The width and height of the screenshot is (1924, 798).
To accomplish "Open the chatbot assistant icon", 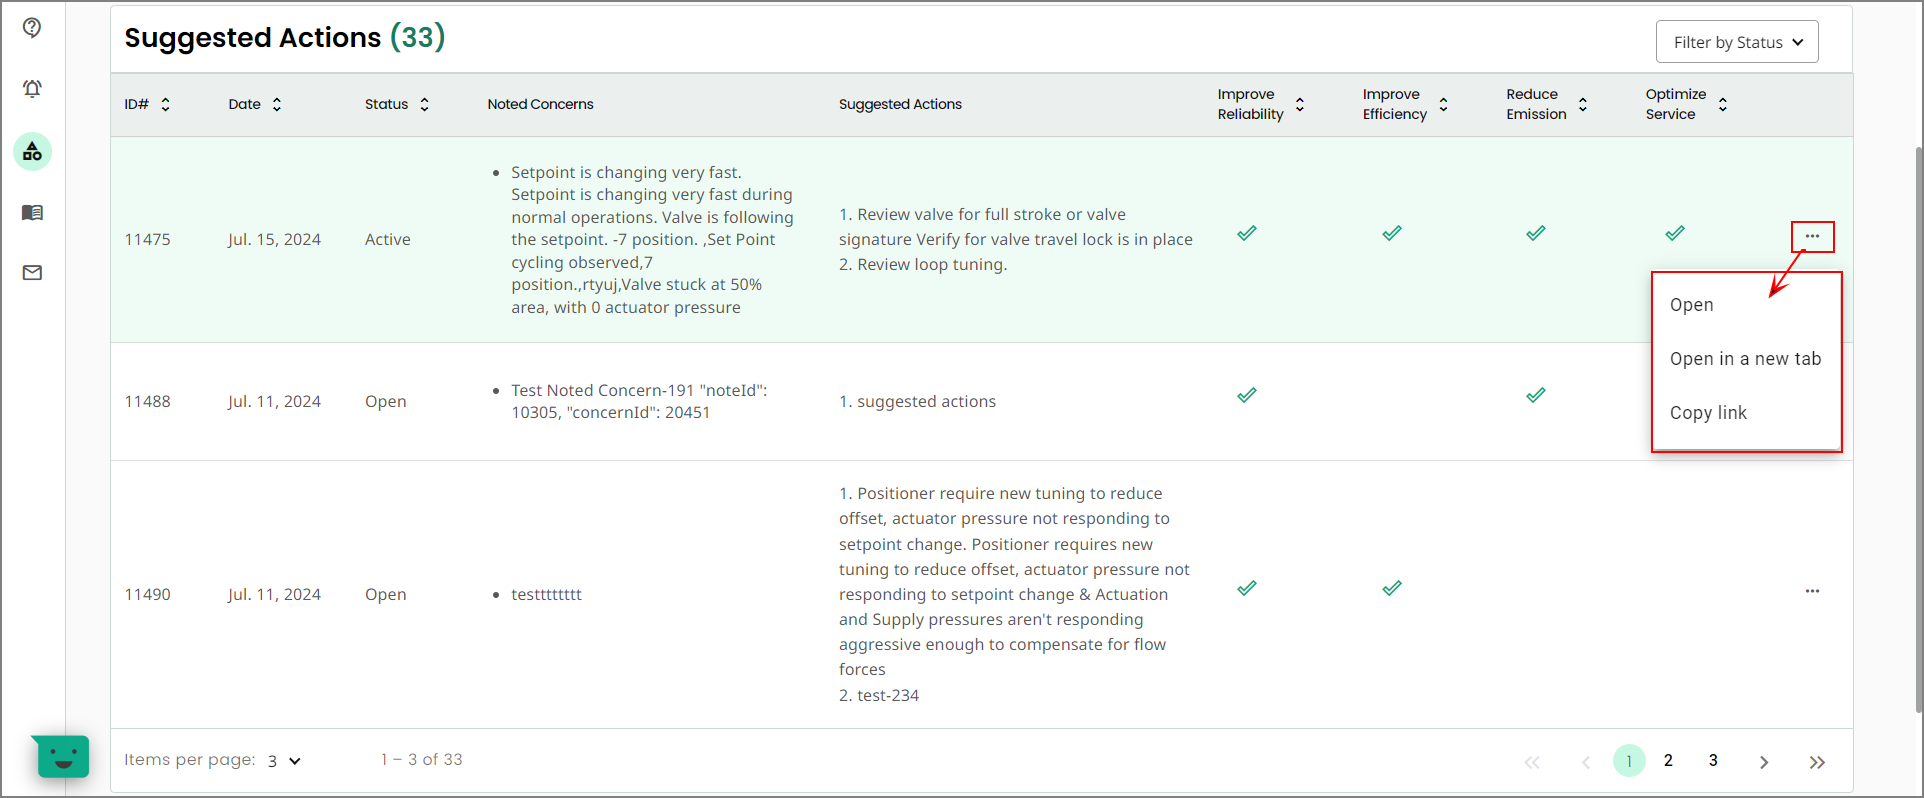I will tap(60, 757).
